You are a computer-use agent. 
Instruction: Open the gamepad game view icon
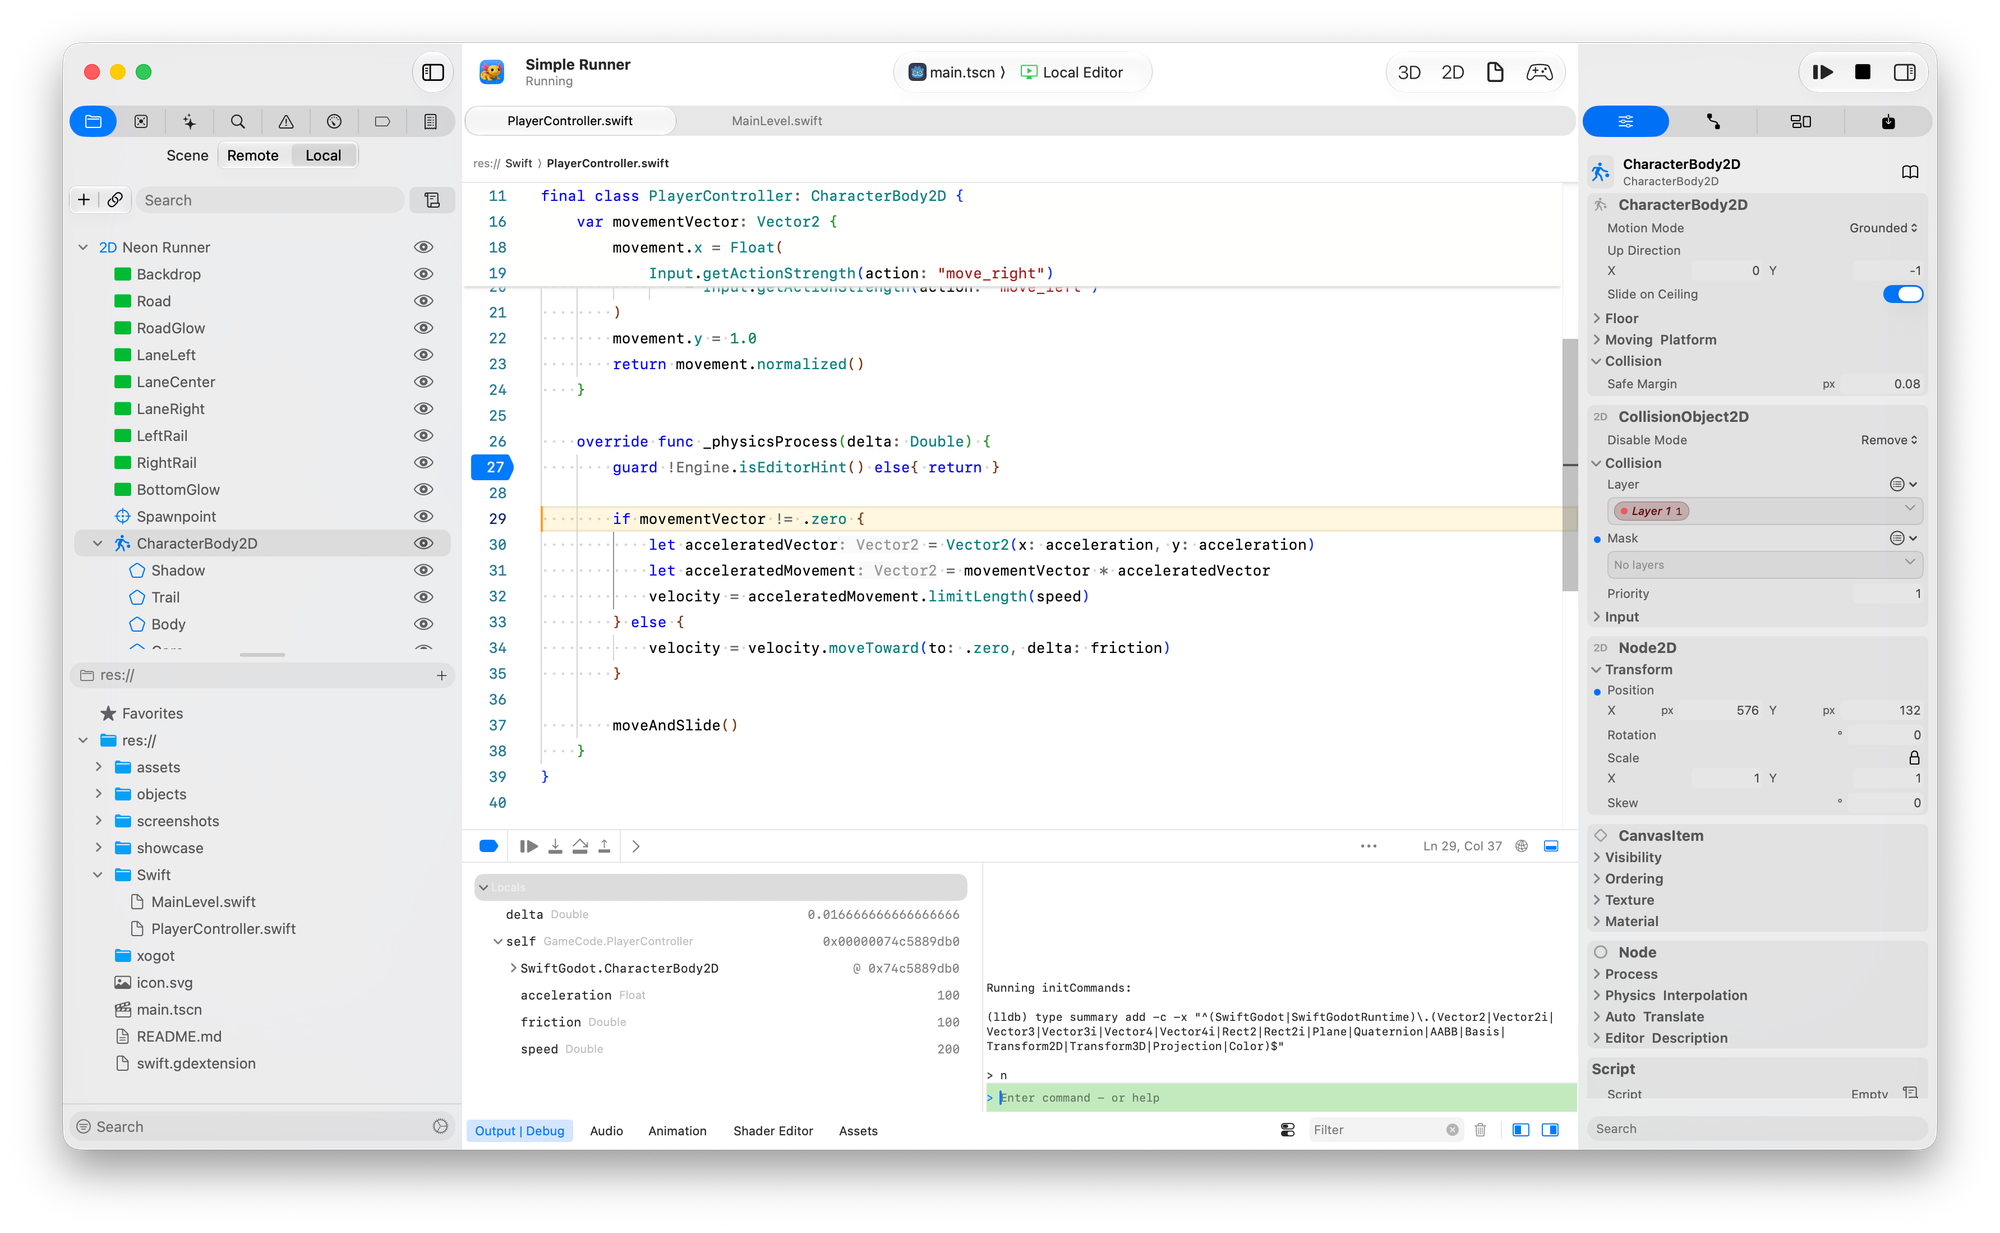(1540, 72)
